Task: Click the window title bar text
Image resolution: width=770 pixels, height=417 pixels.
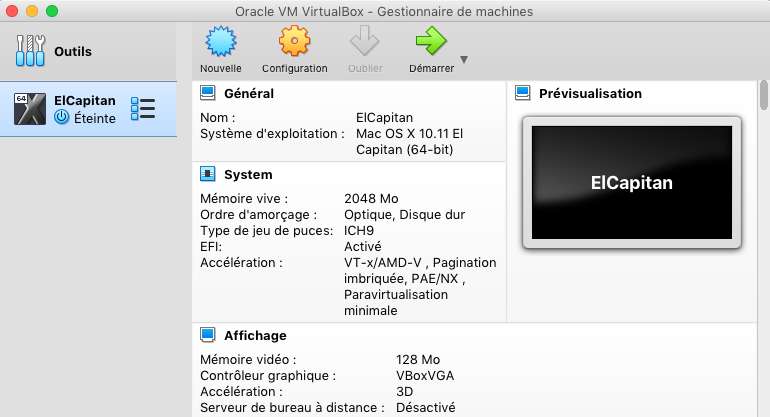Action: click(x=384, y=11)
